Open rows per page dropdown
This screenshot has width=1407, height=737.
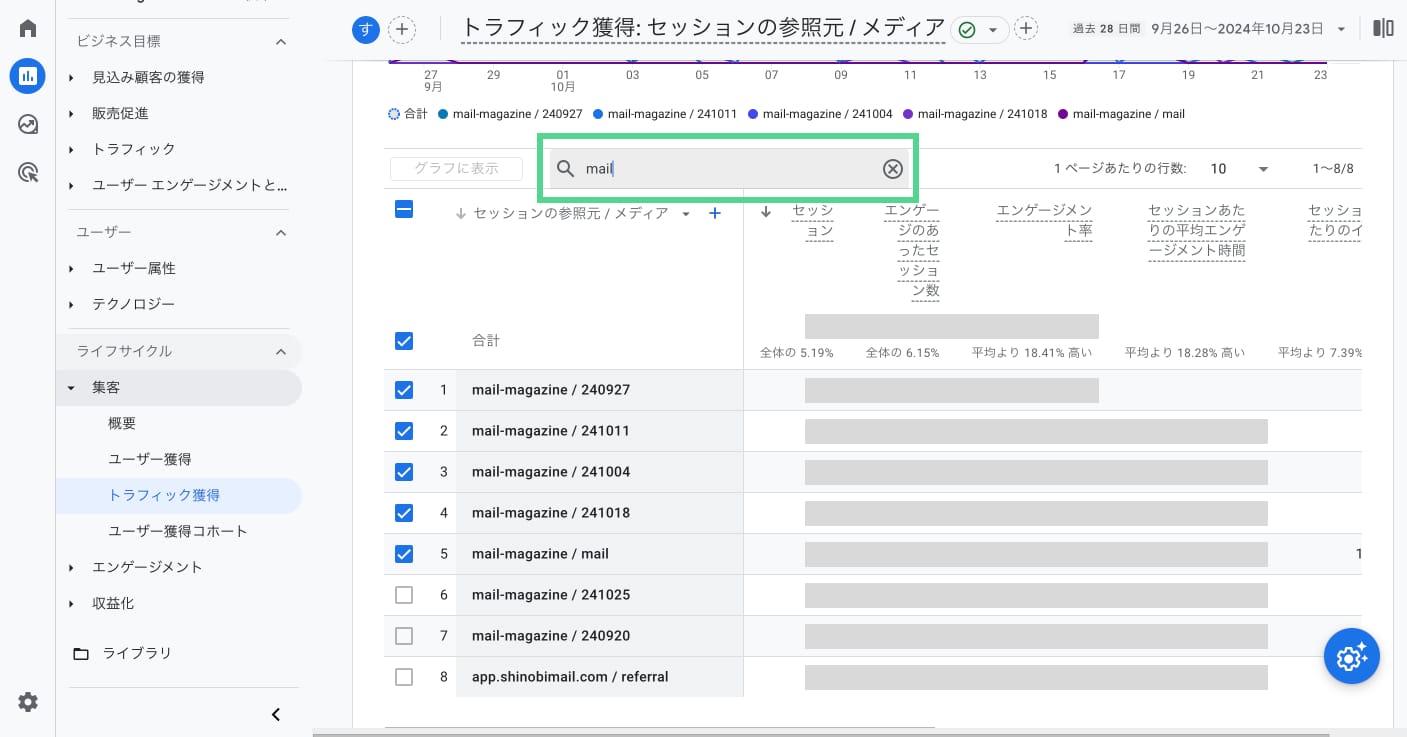point(1238,169)
